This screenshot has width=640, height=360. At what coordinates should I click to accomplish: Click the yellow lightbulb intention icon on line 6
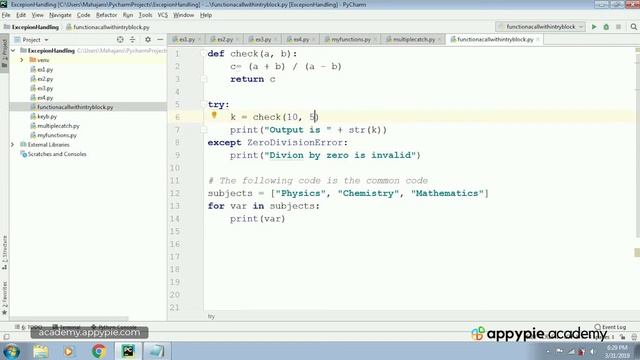214,116
